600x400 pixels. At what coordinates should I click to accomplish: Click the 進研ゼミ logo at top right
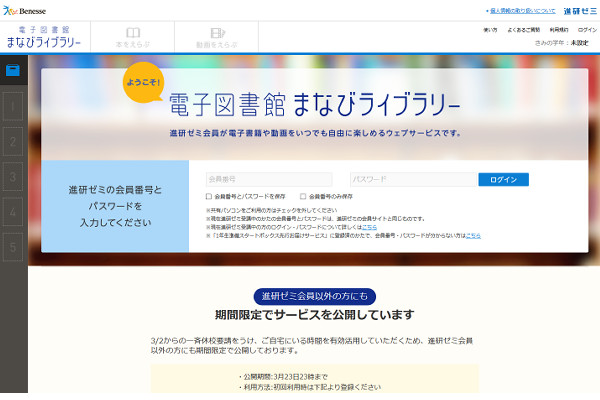pyautogui.click(x=580, y=11)
